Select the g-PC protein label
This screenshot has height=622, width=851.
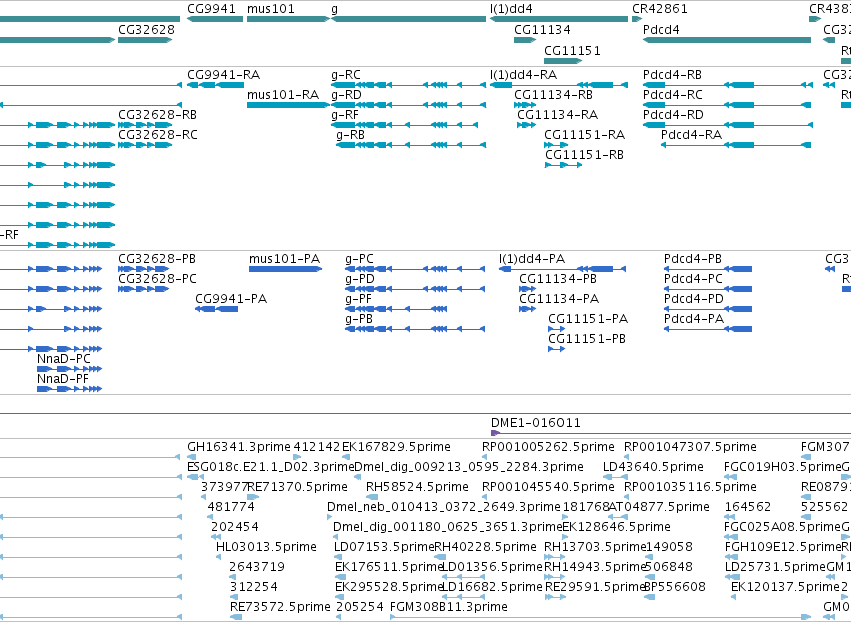click(359, 259)
